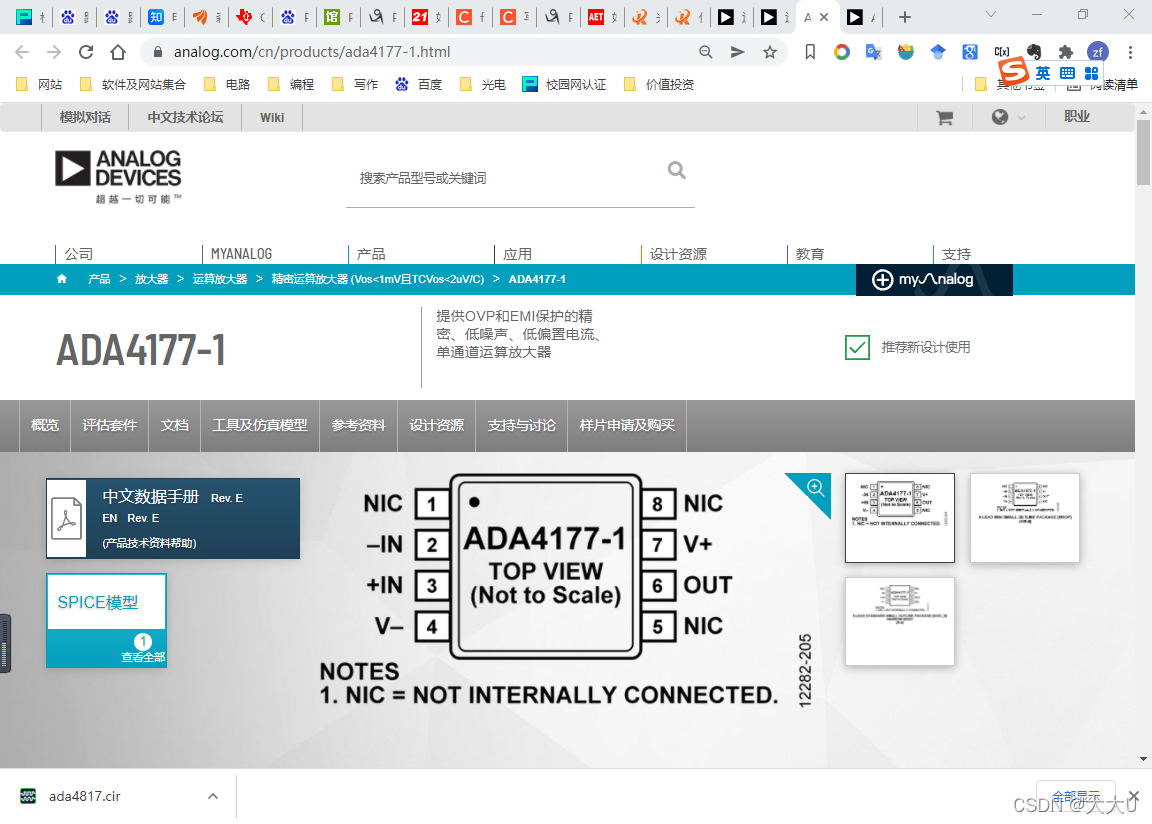Open the 概览 tab
This screenshot has width=1152, height=824.
coord(45,425)
